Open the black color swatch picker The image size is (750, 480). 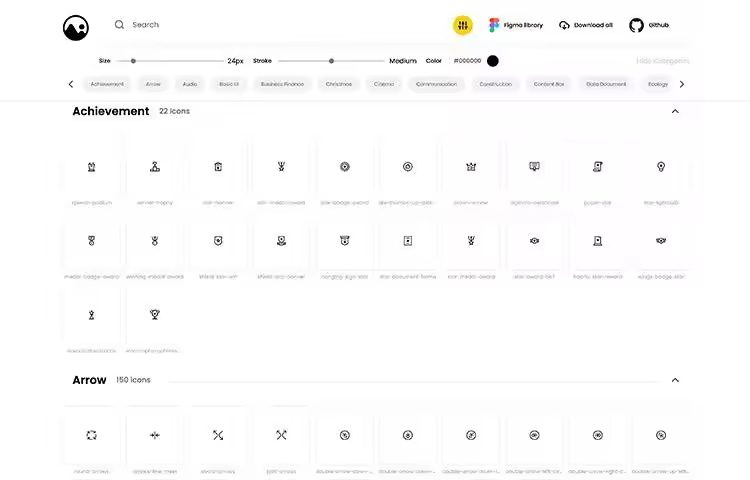click(493, 61)
